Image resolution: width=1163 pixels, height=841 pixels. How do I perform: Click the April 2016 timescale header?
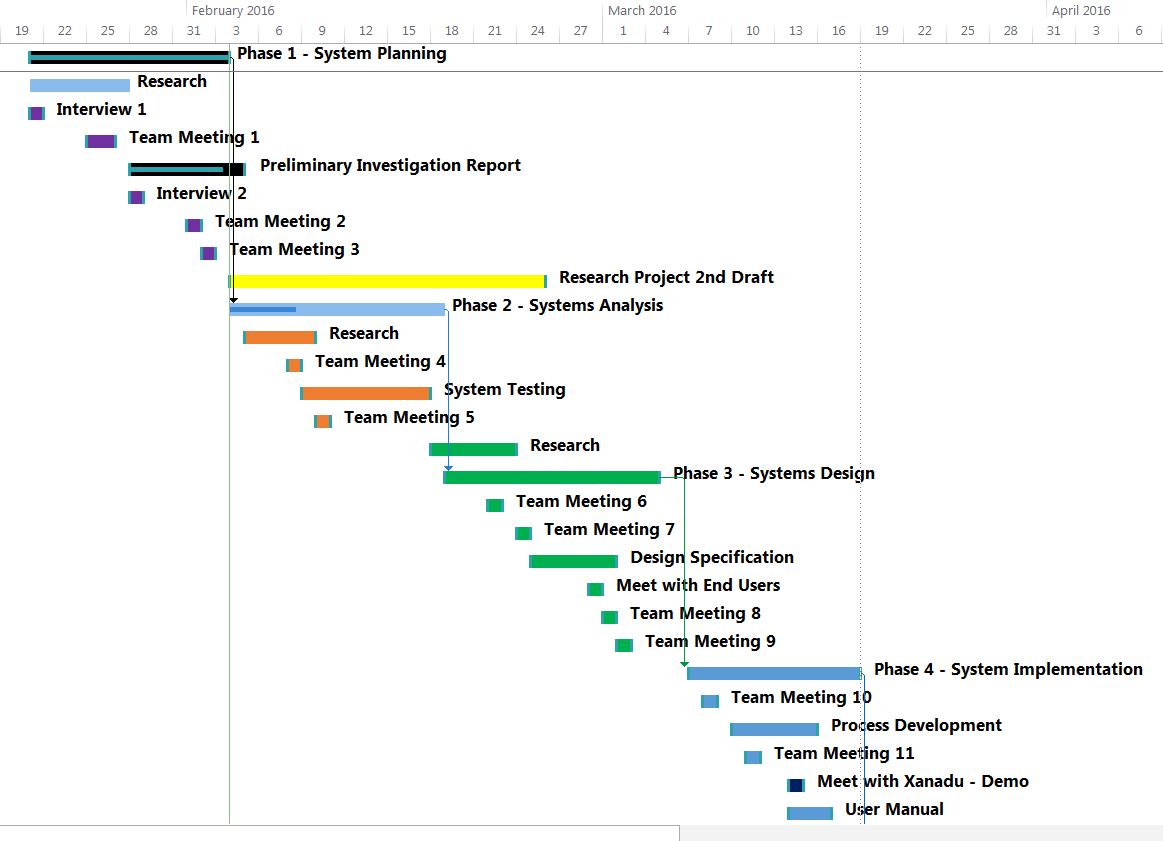(x=1081, y=10)
